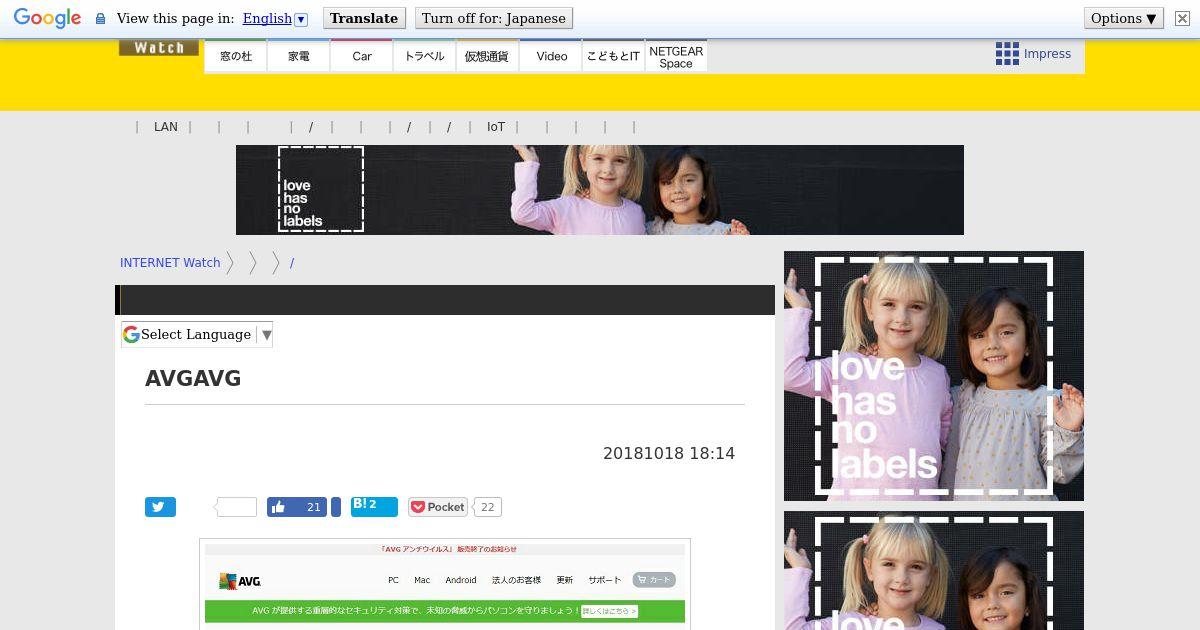Open the Options dropdown menu

(1124, 18)
